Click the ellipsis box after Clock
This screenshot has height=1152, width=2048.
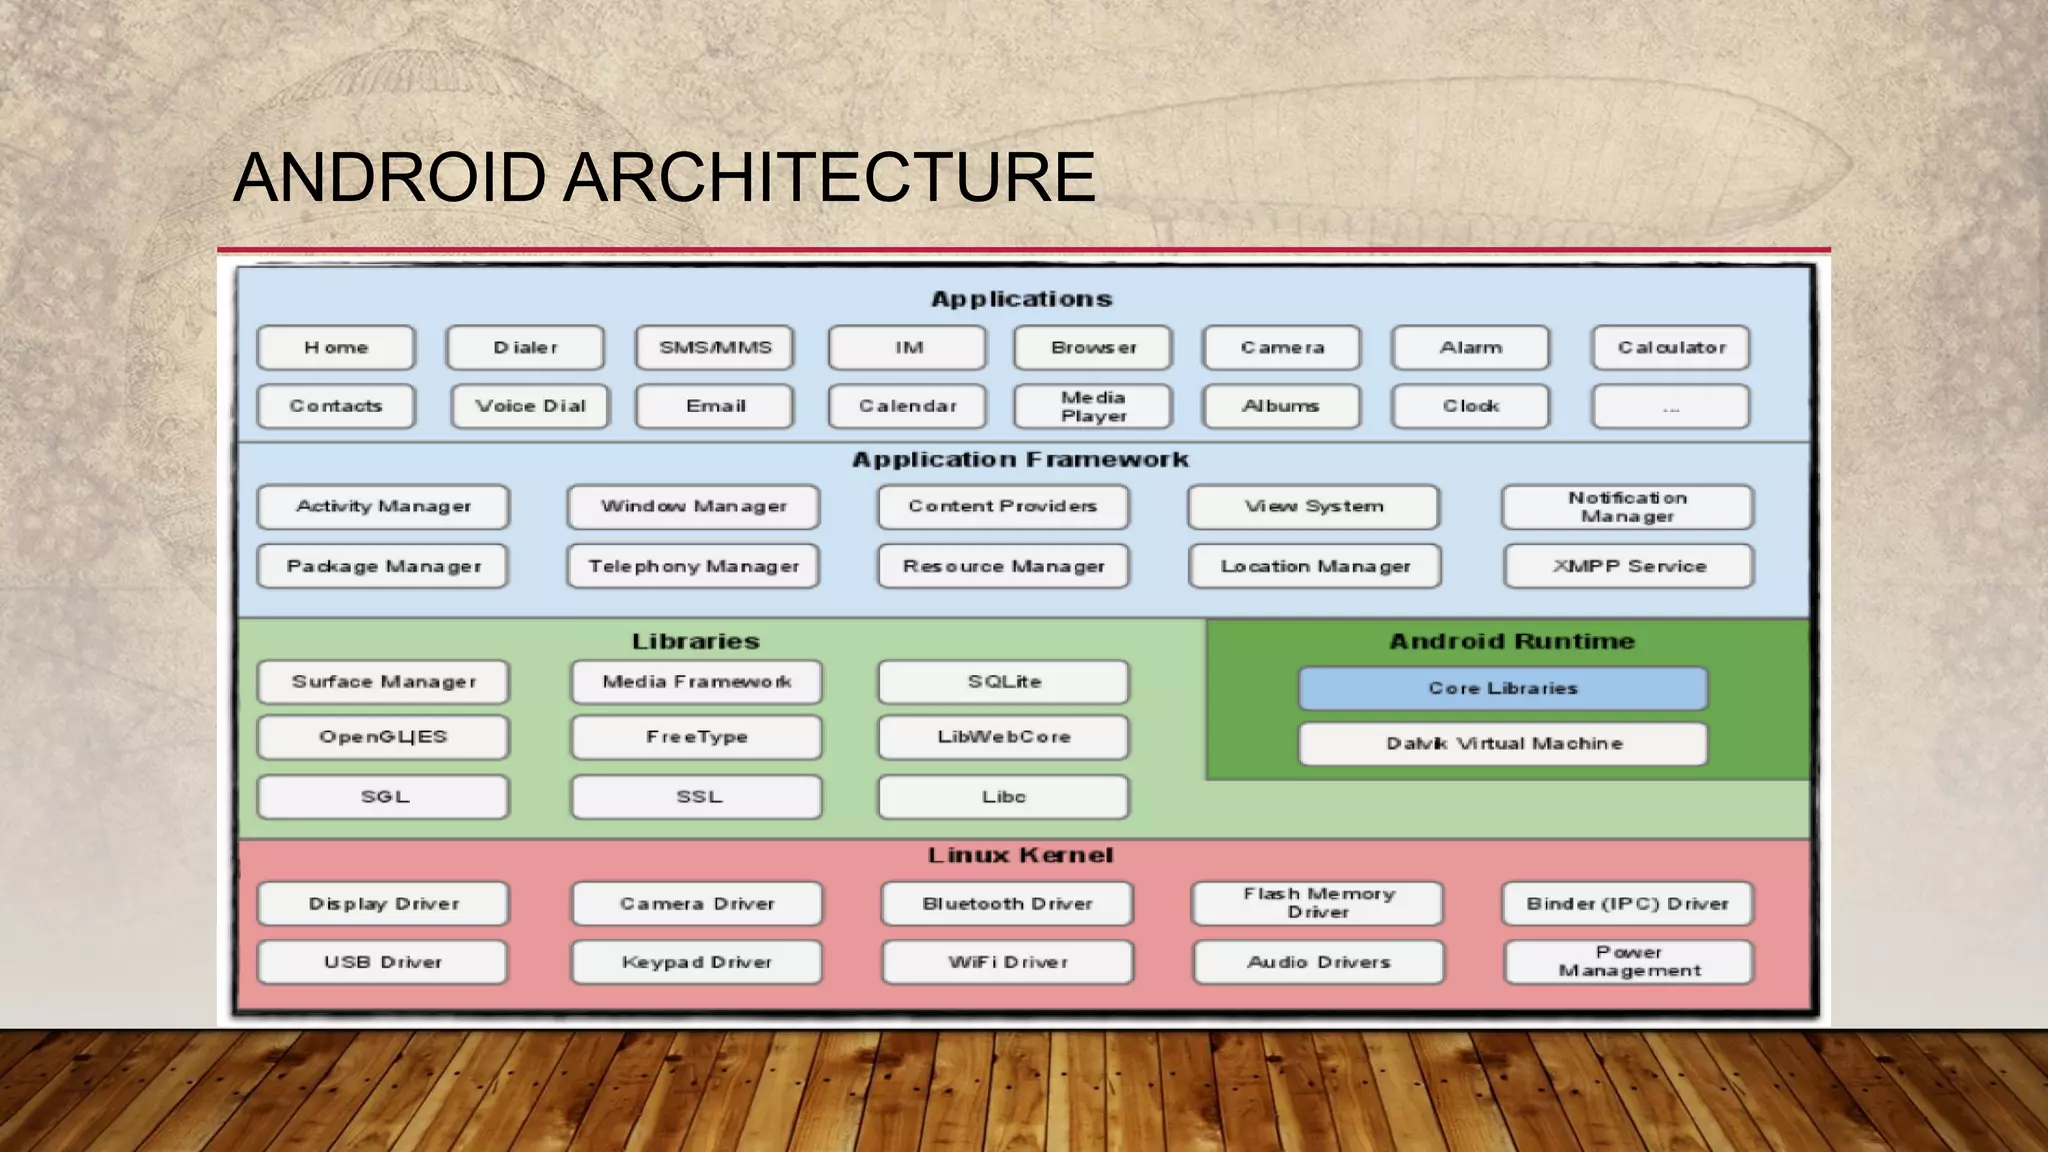1671,406
